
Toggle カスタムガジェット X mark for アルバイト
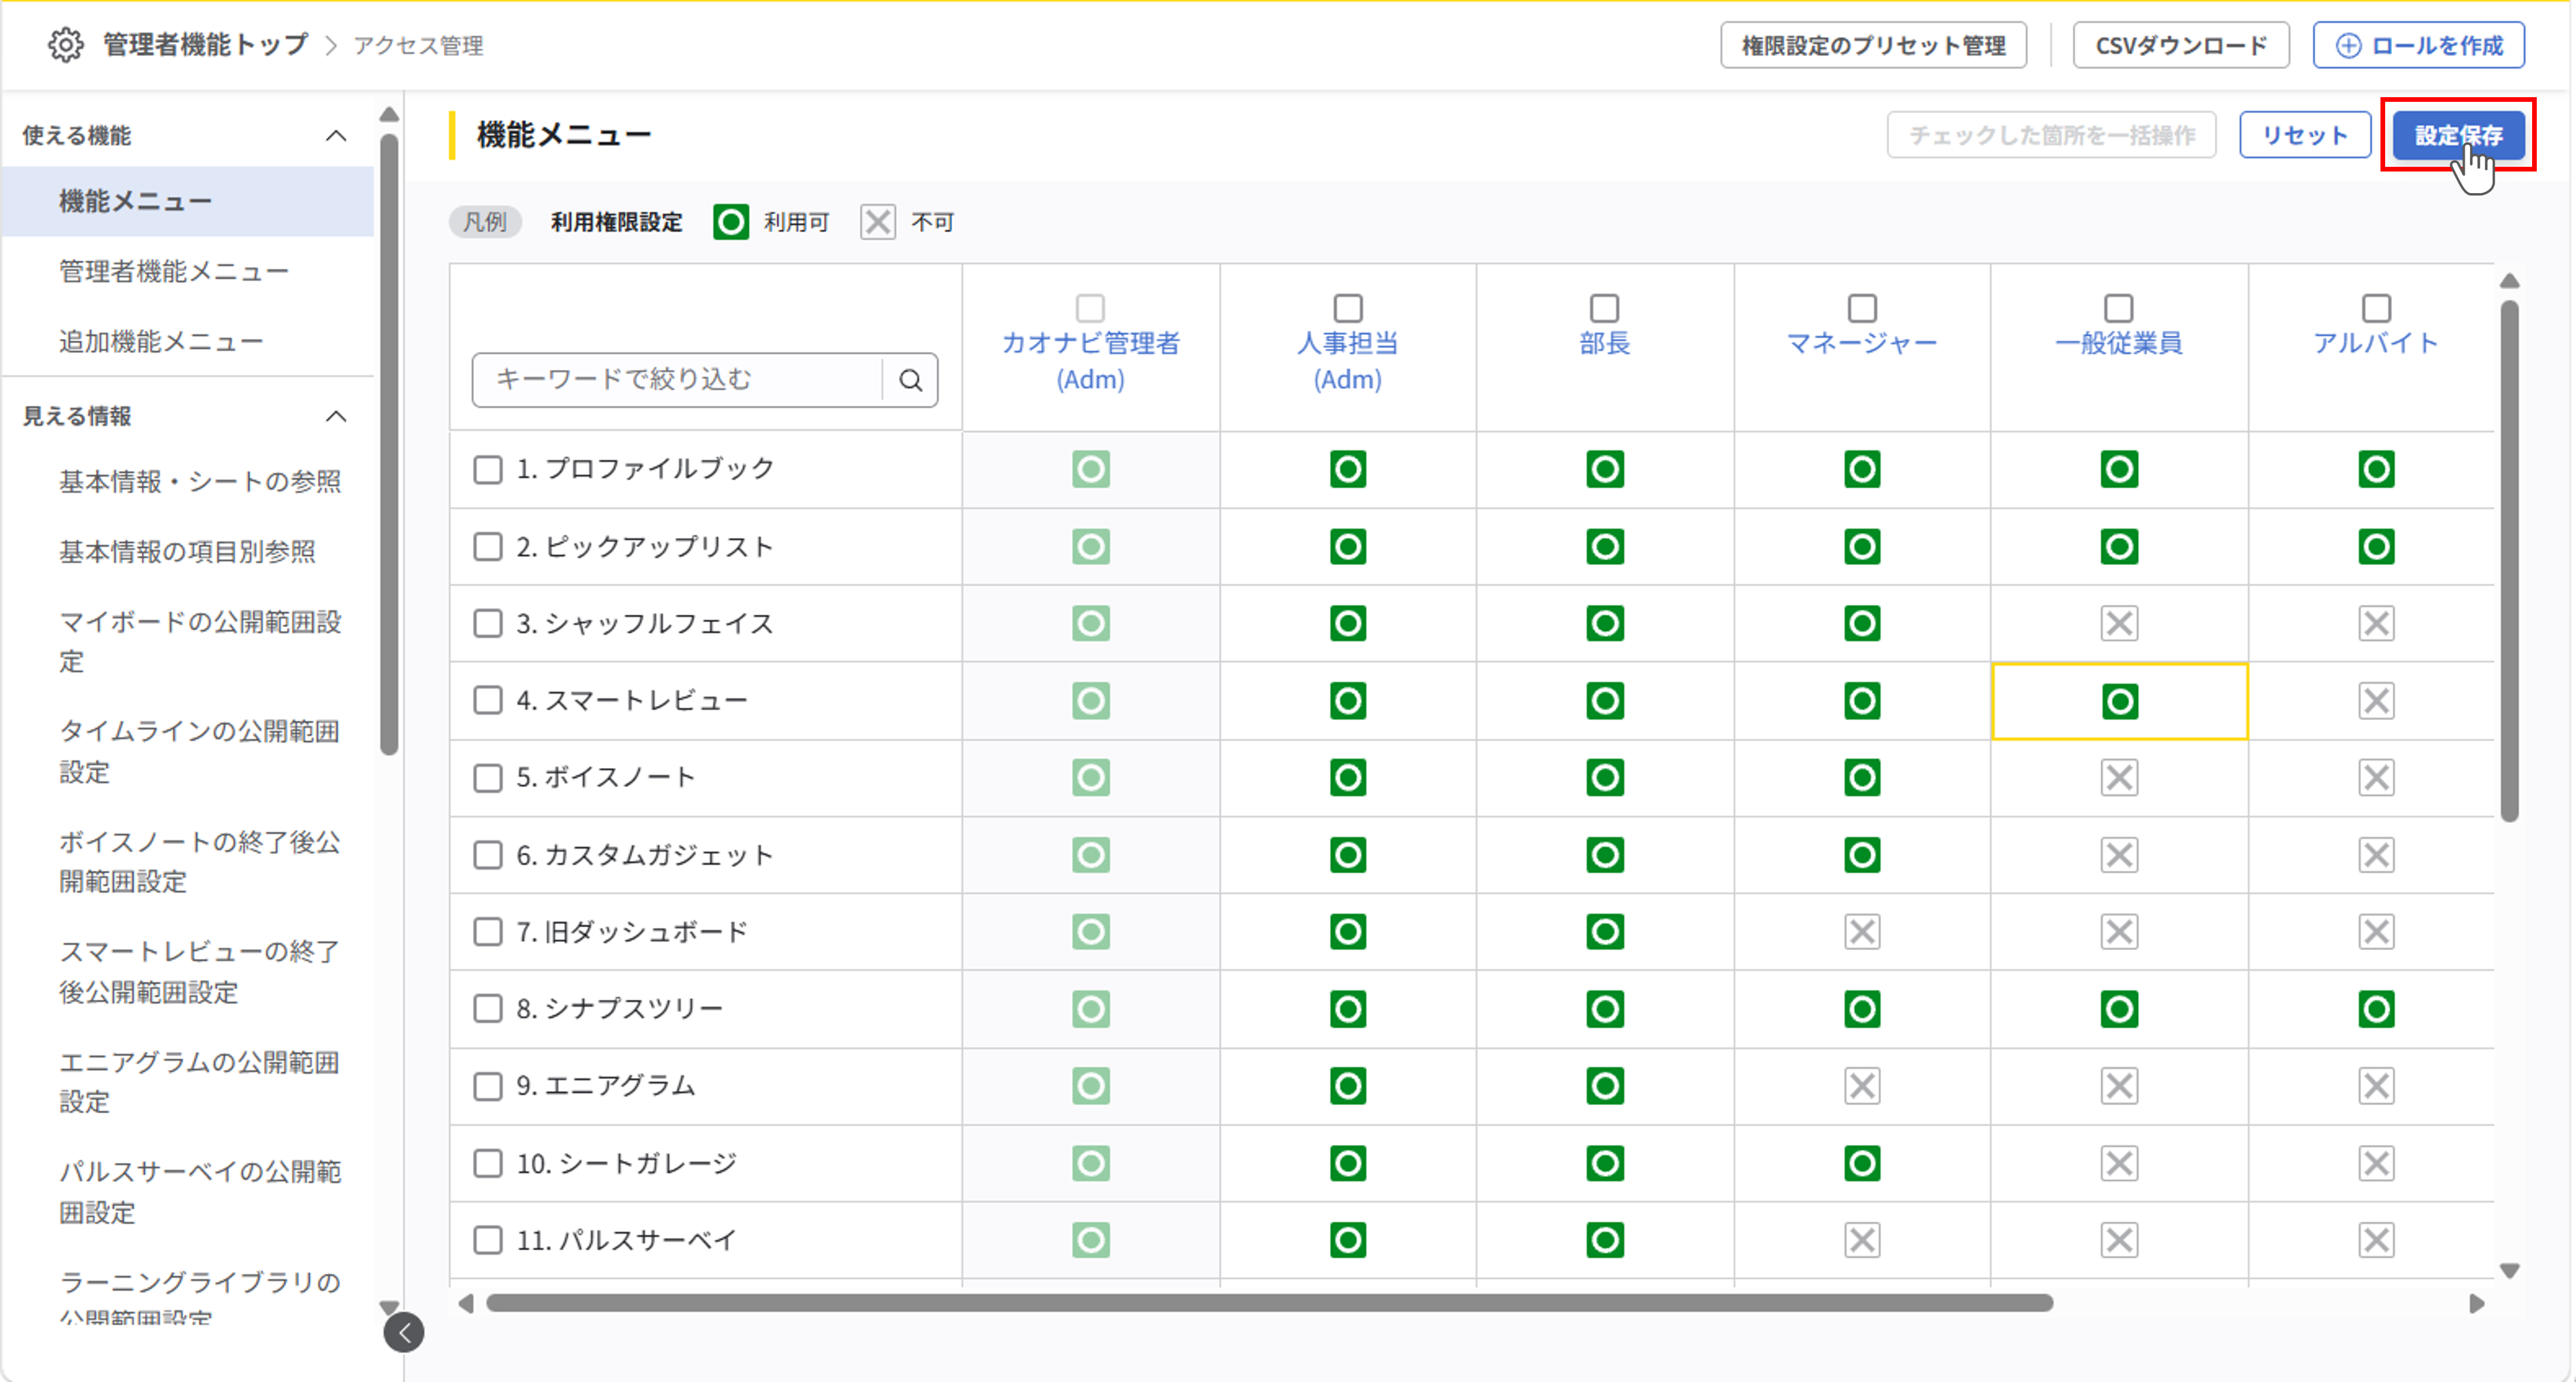[x=2376, y=855]
